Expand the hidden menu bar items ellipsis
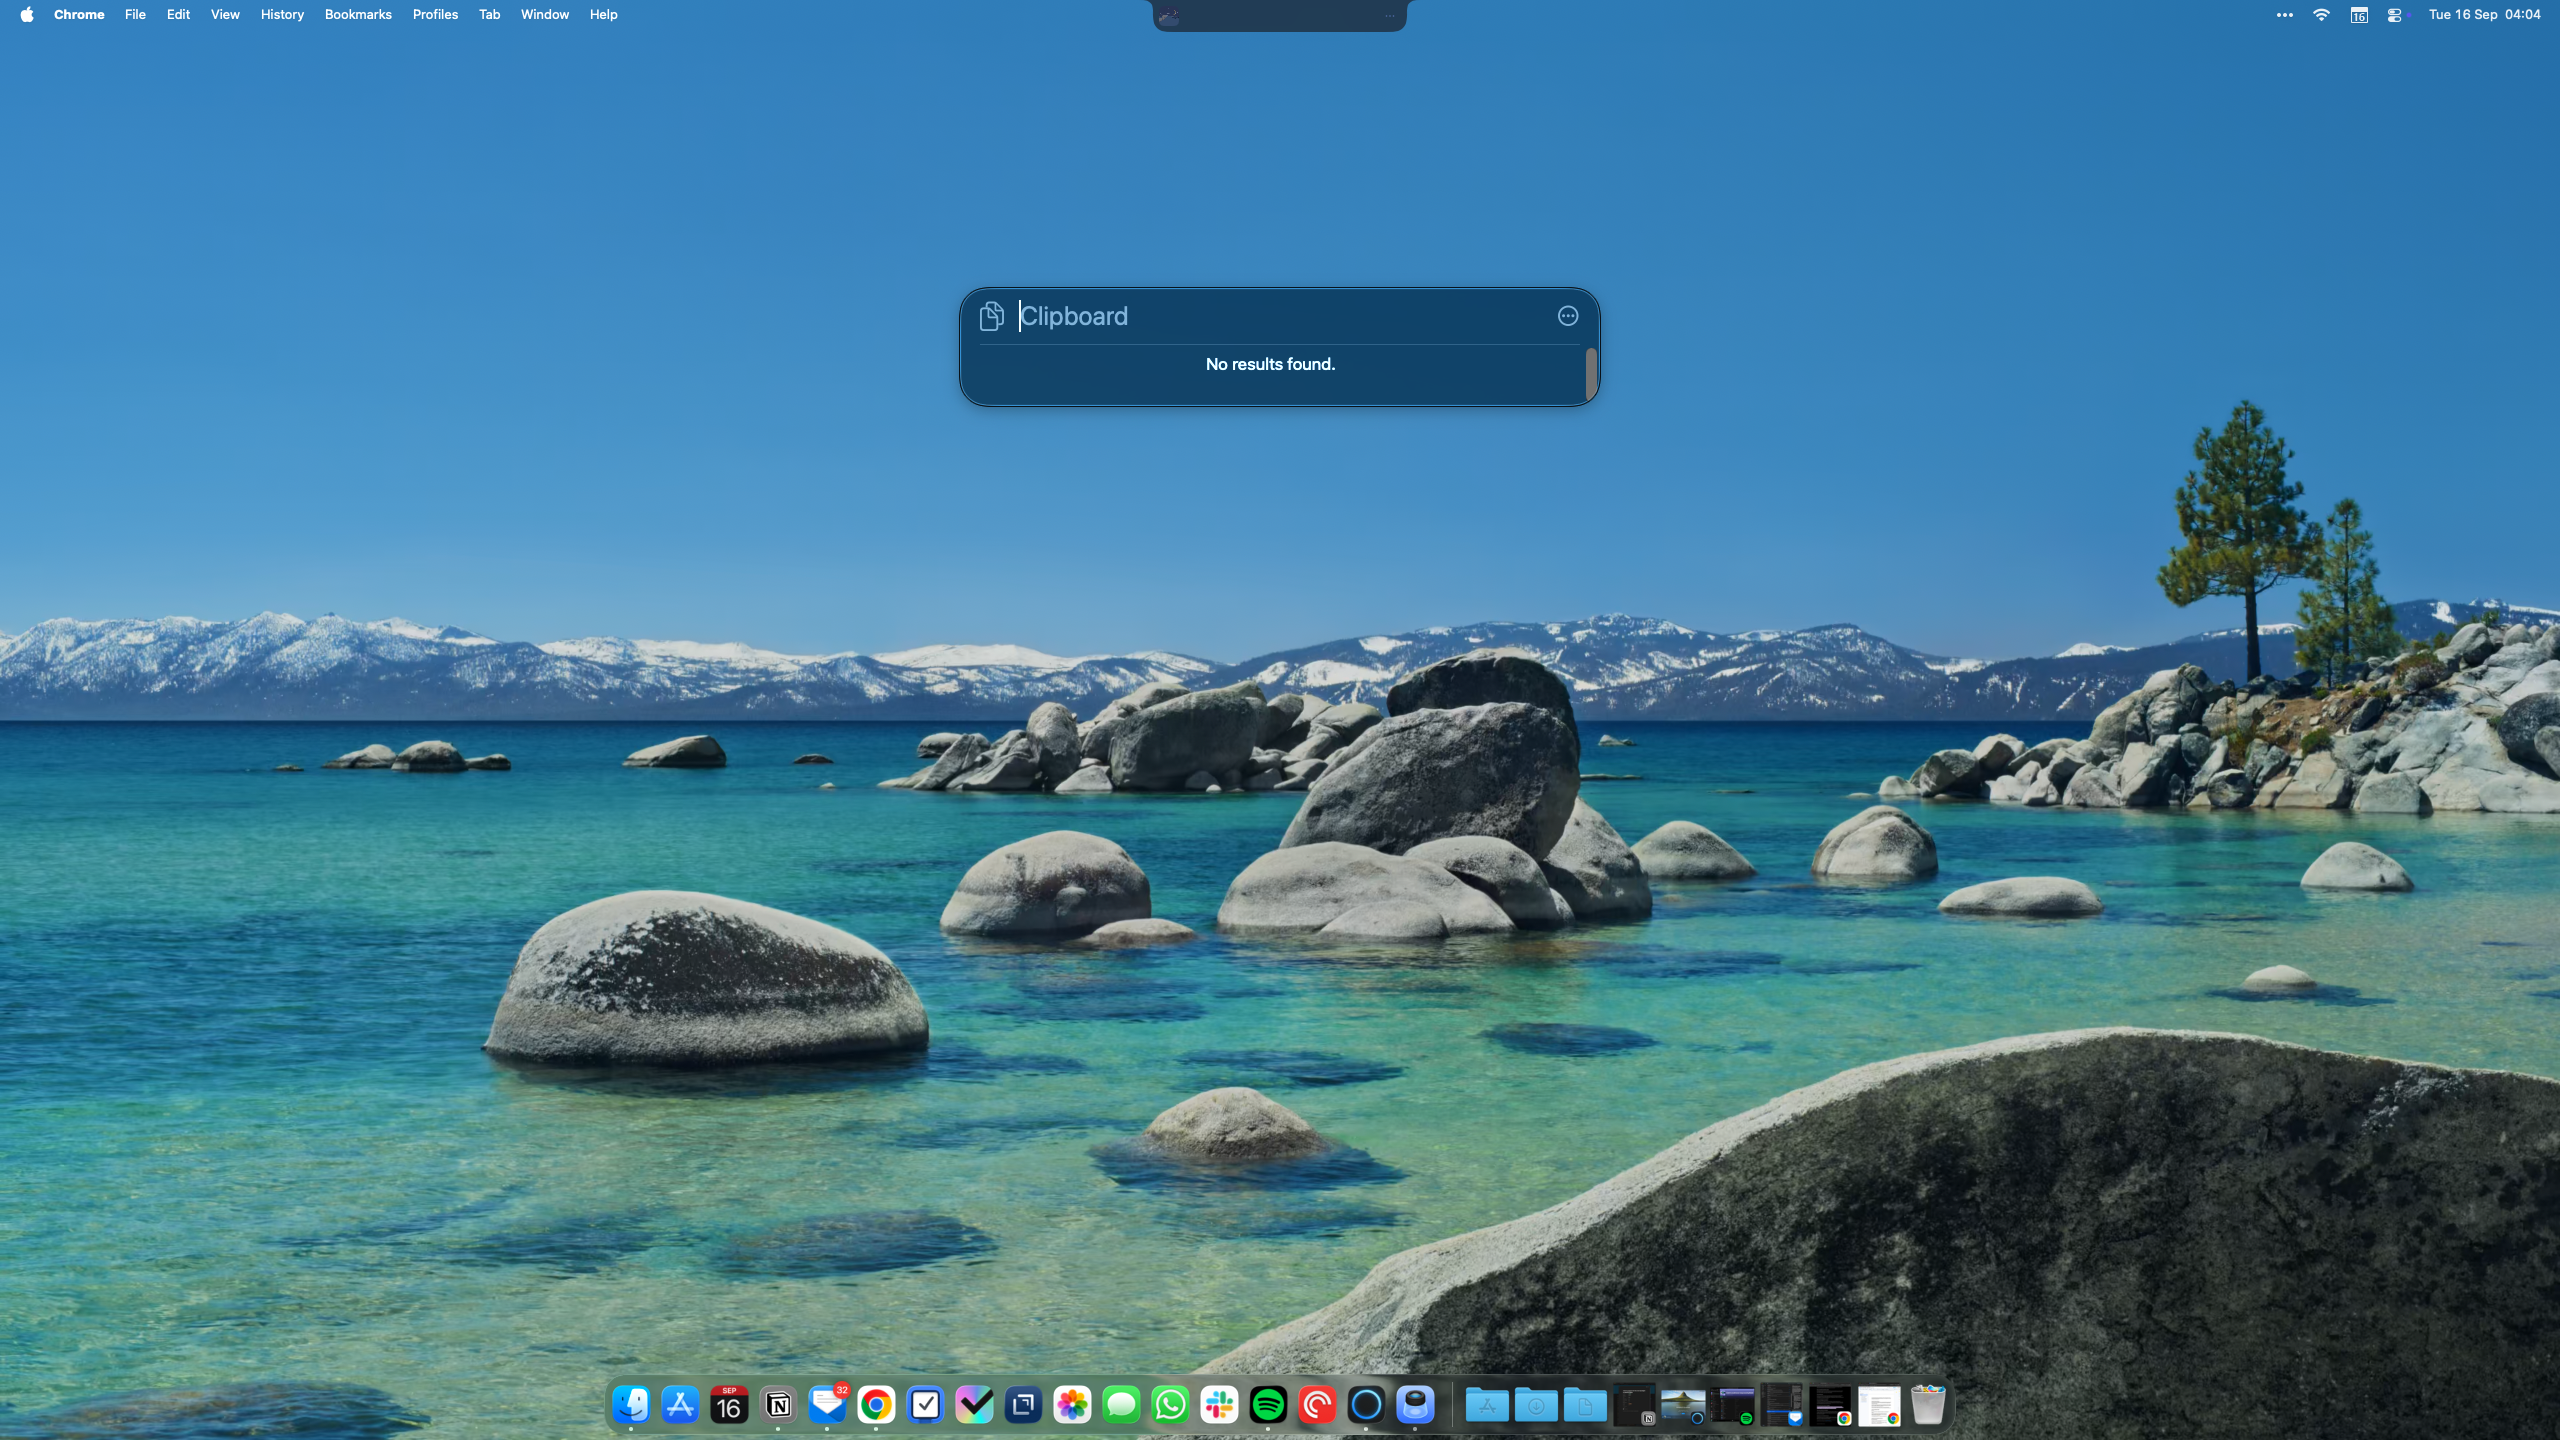The image size is (2560, 1440). pos(2283,15)
